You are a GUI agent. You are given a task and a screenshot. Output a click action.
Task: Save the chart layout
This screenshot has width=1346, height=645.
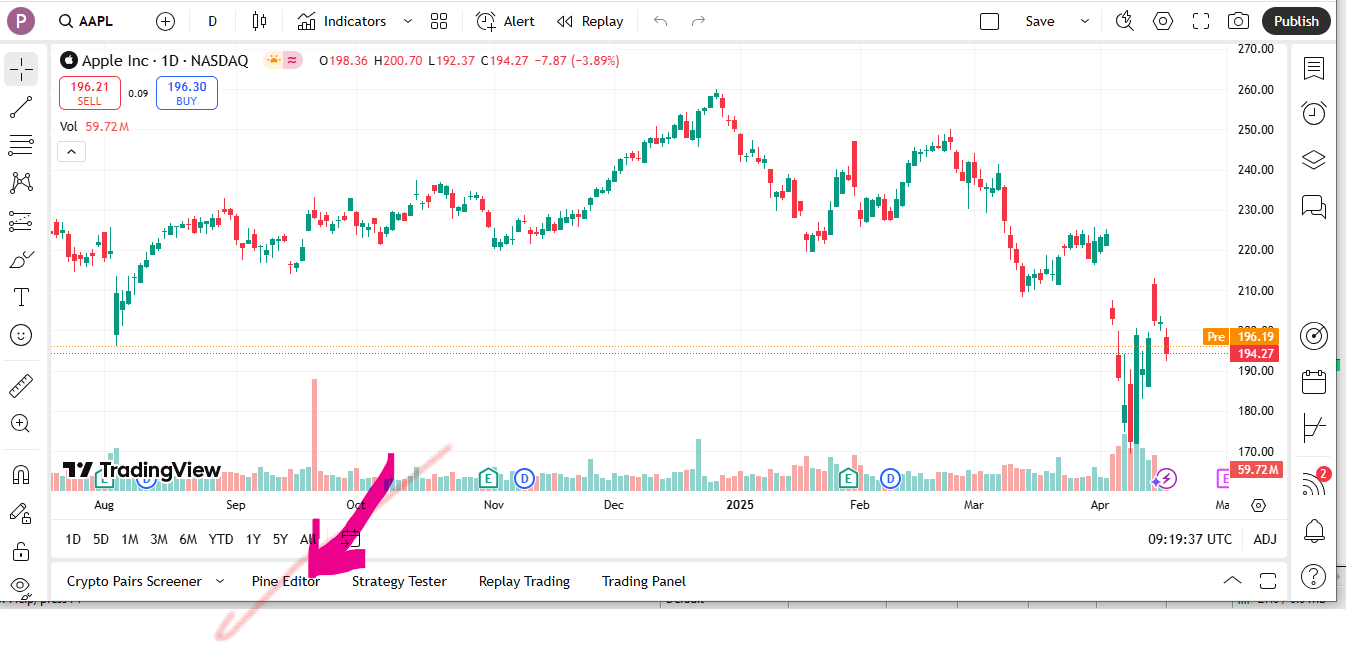point(1040,21)
